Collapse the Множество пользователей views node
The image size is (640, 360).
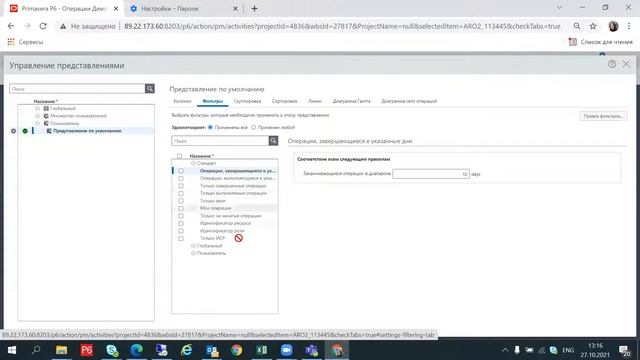tap(38, 116)
